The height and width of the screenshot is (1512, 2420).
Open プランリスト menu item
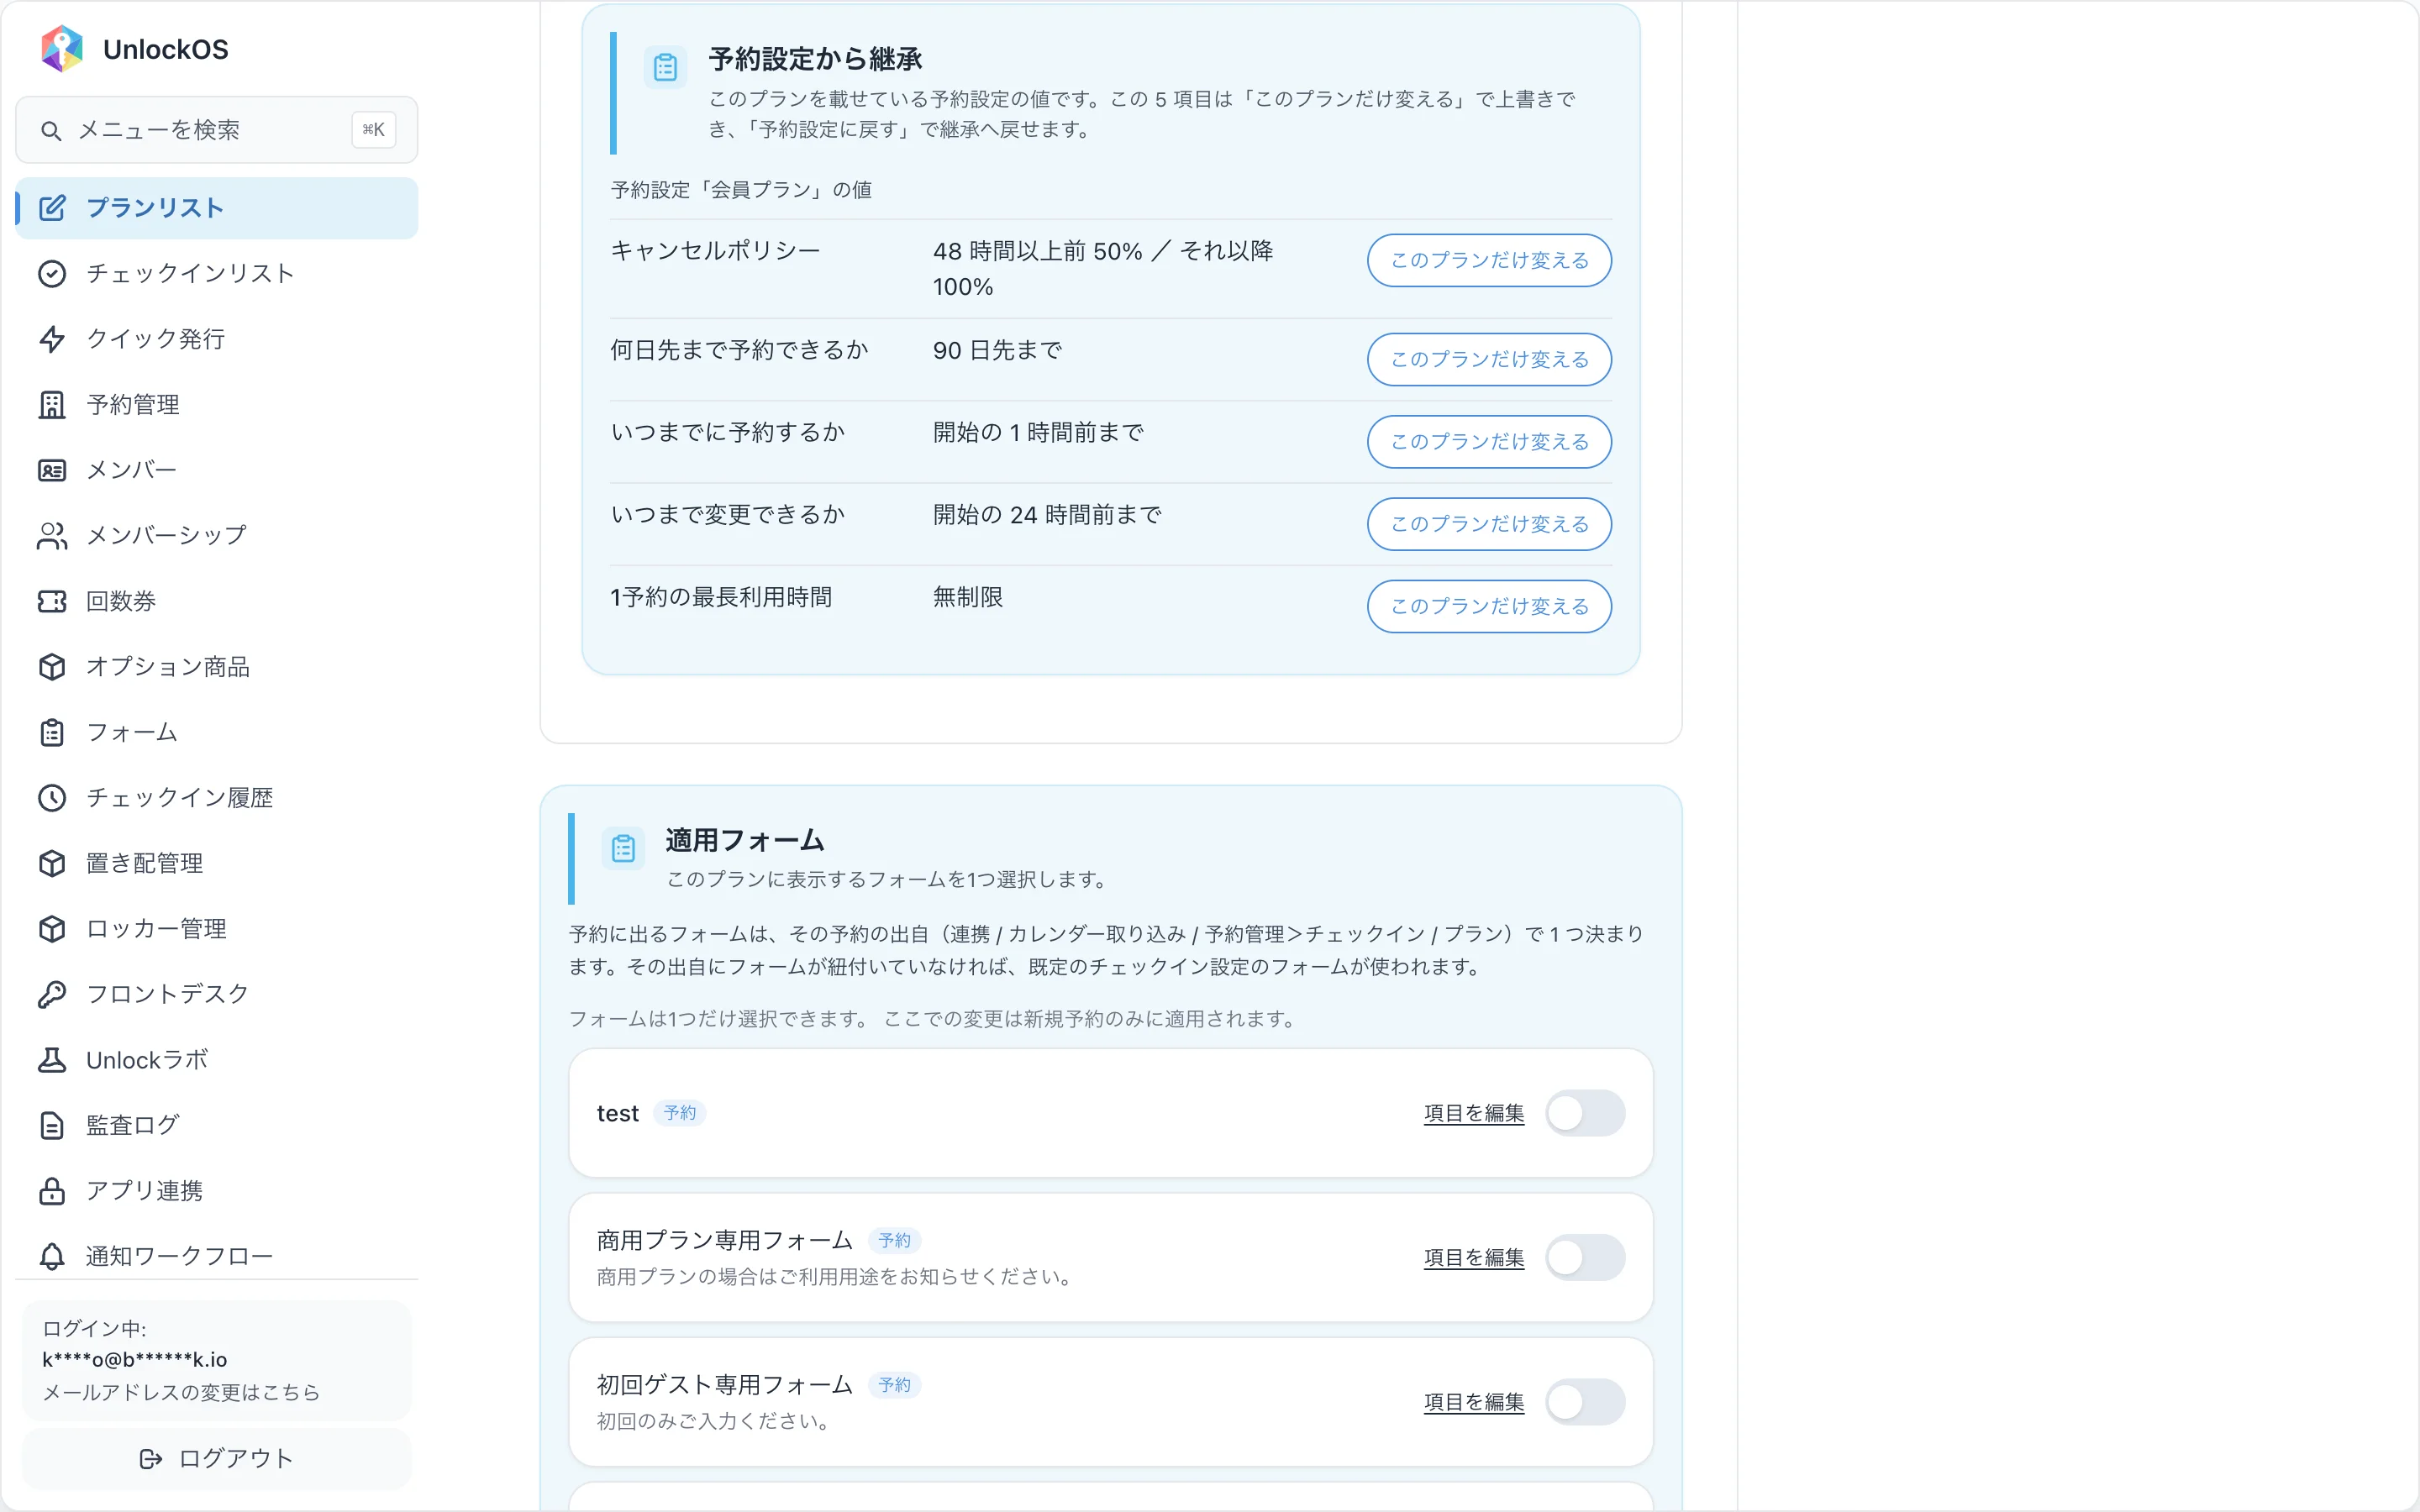[217, 208]
